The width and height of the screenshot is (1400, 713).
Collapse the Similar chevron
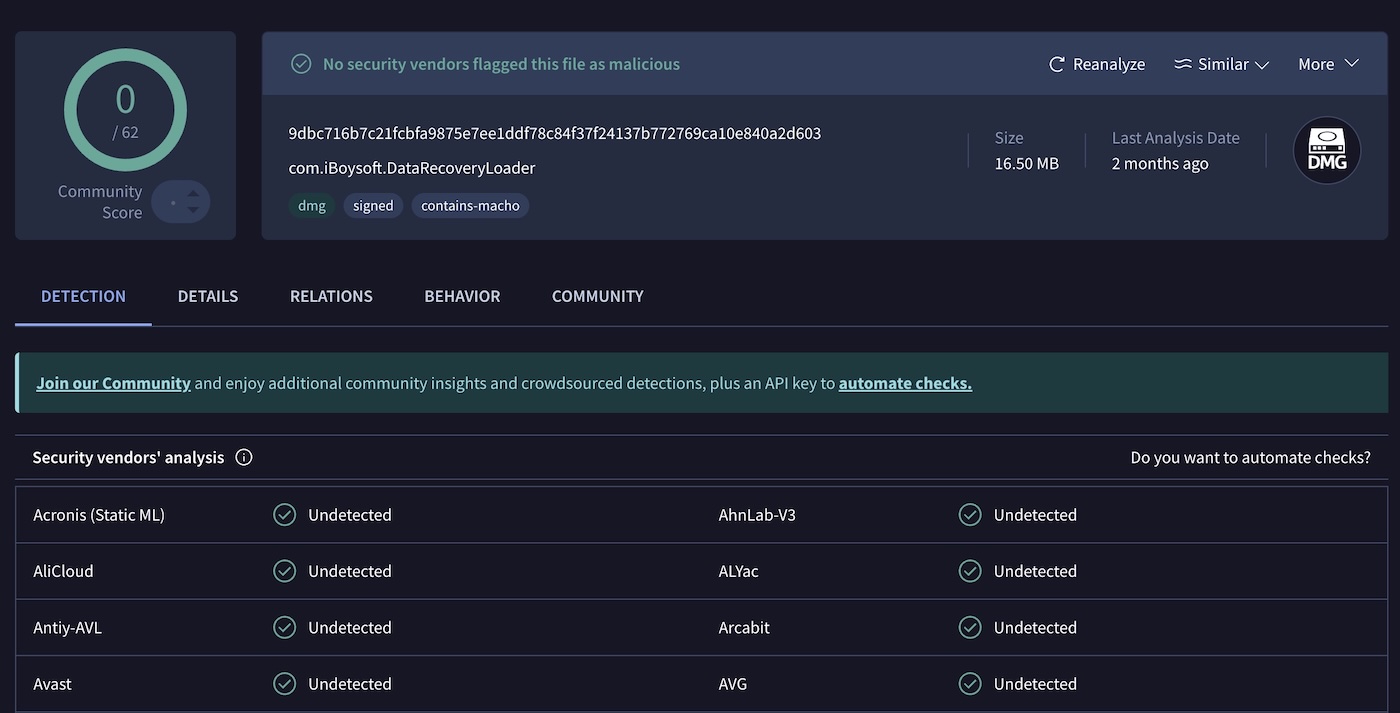tap(1262, 64)
